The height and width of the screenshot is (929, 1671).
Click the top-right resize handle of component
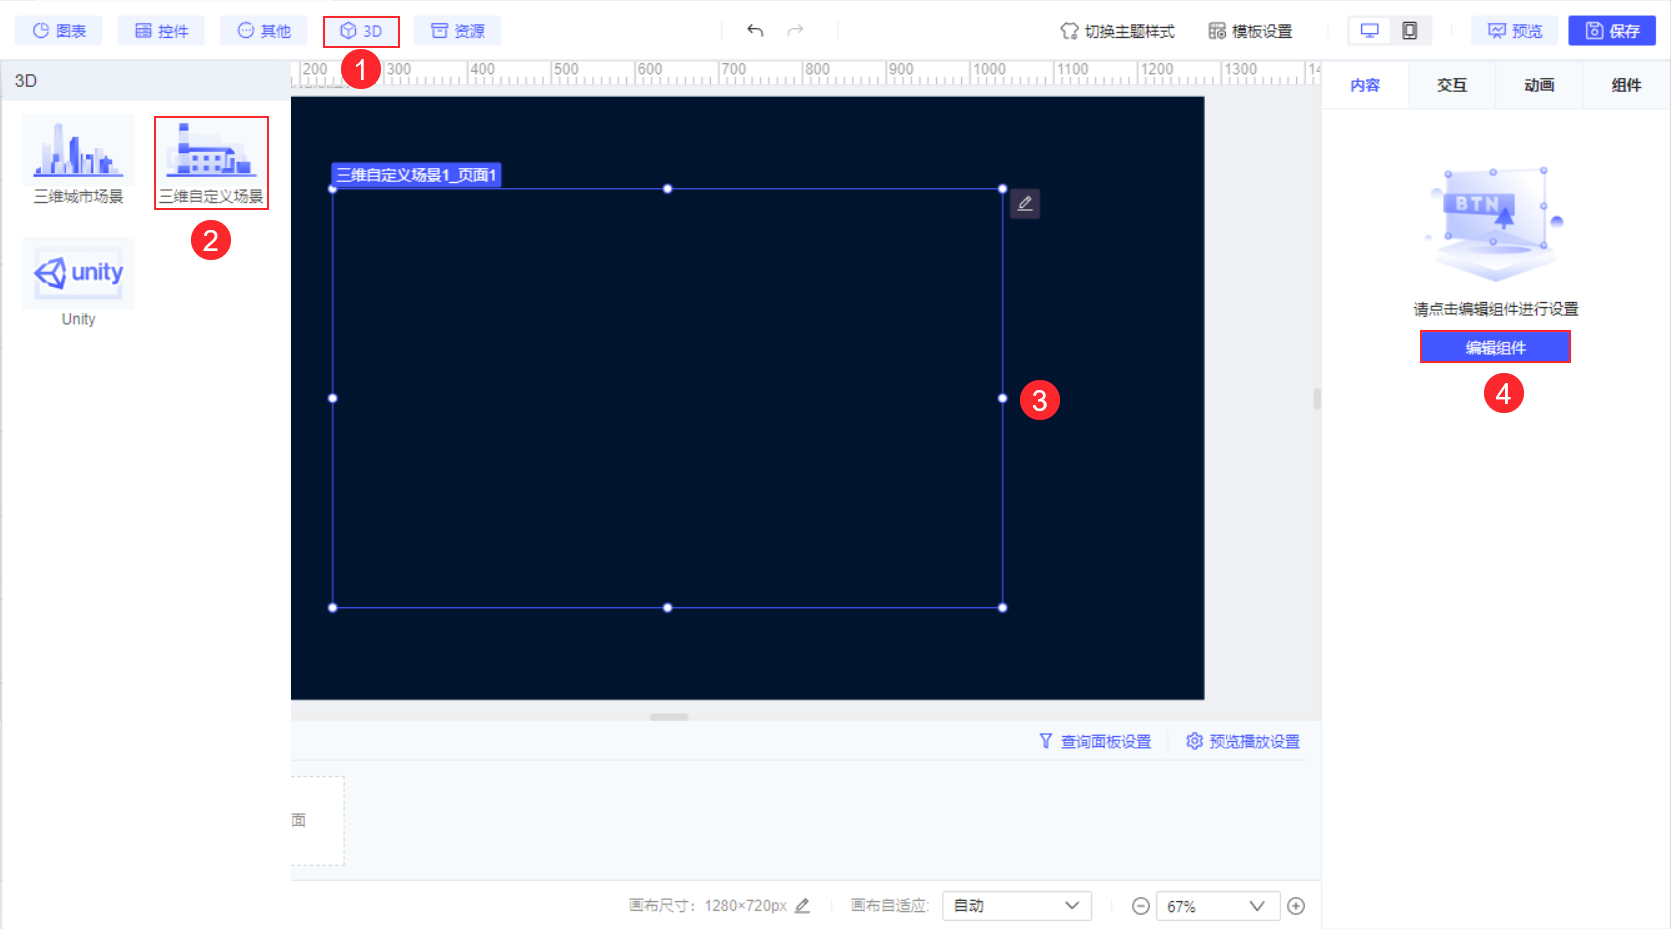(x=1002, y=189)
